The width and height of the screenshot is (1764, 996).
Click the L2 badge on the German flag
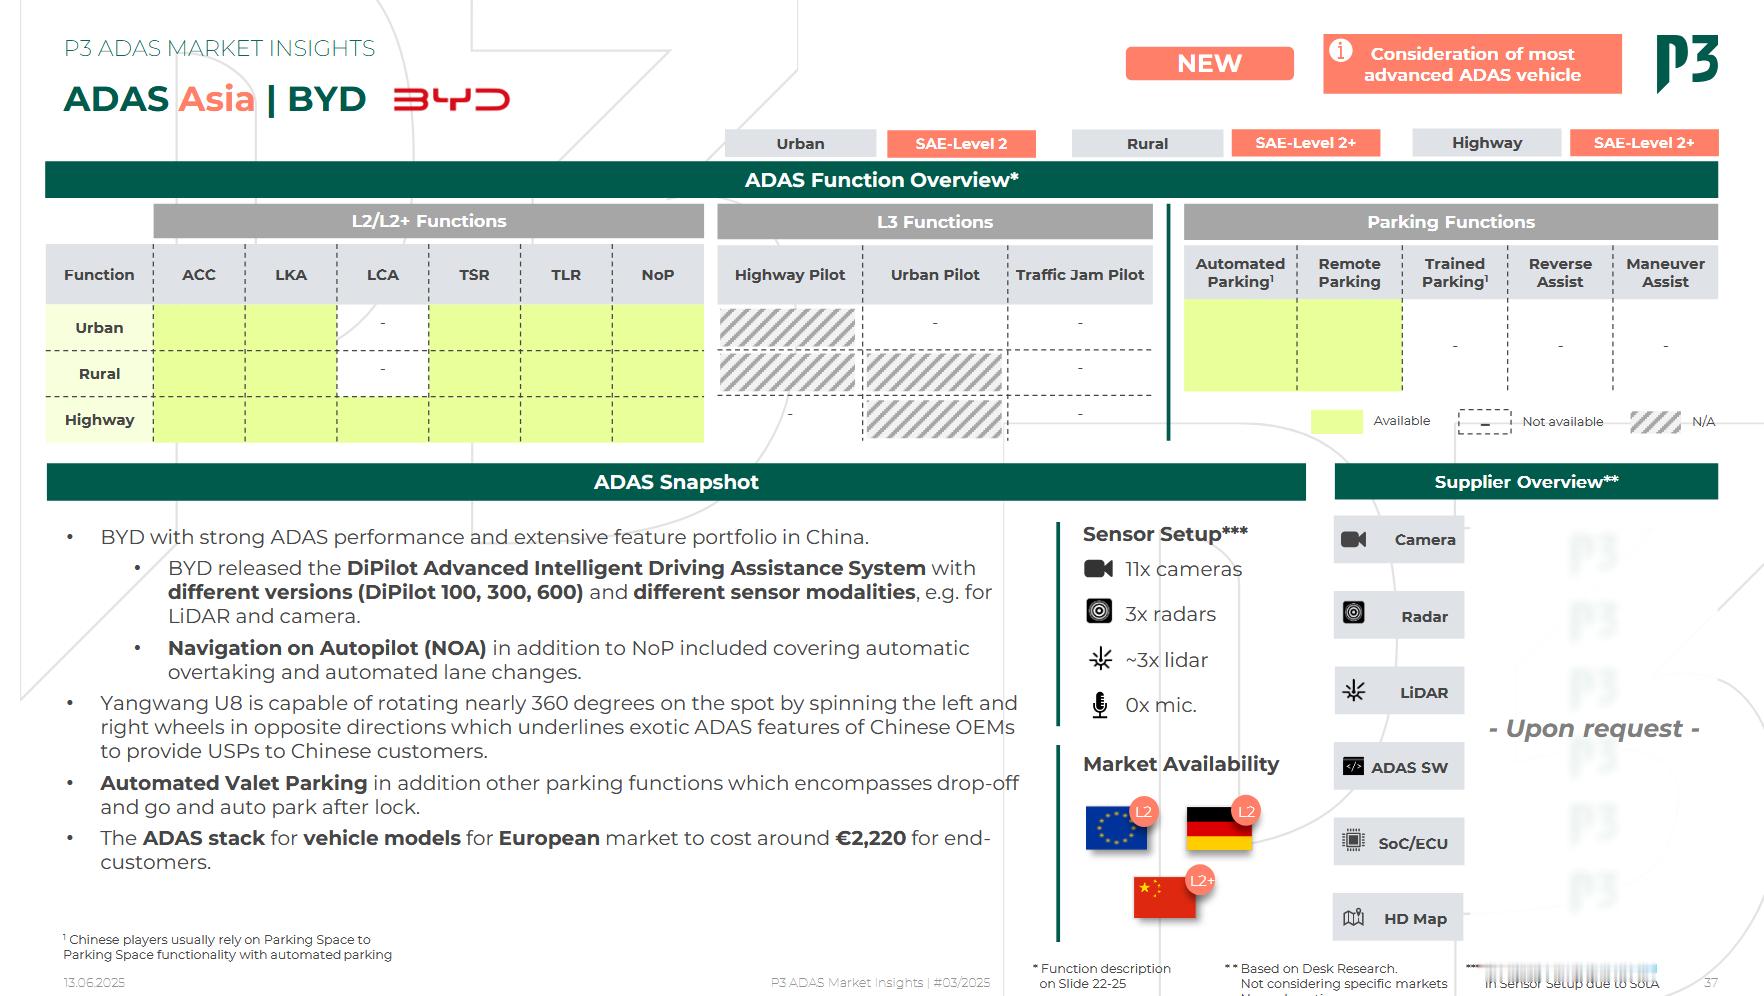[x=1246, y=812]
